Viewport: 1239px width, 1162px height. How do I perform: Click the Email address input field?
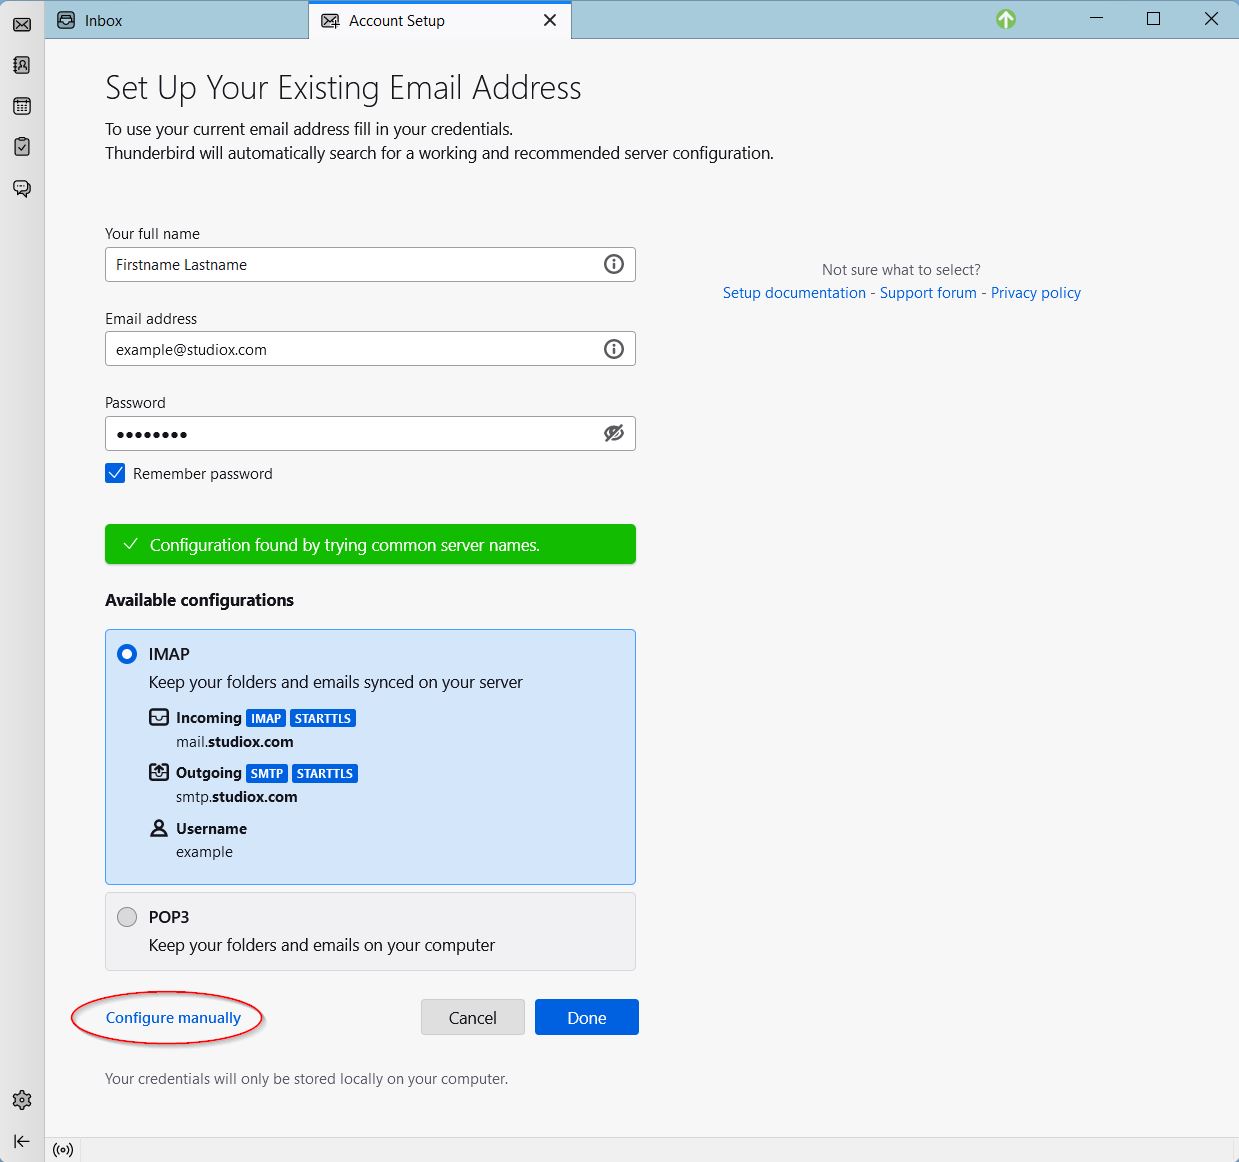click(370, 349)
